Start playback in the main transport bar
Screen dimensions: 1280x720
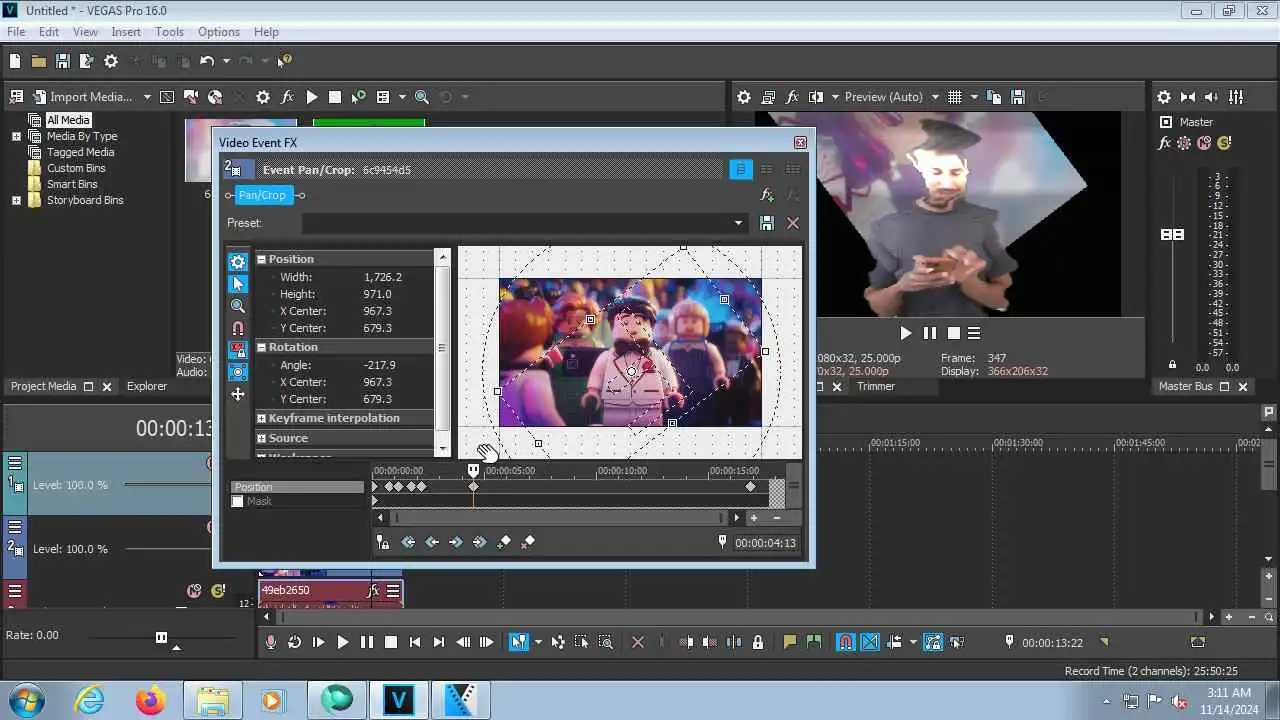tap(342, 642)
